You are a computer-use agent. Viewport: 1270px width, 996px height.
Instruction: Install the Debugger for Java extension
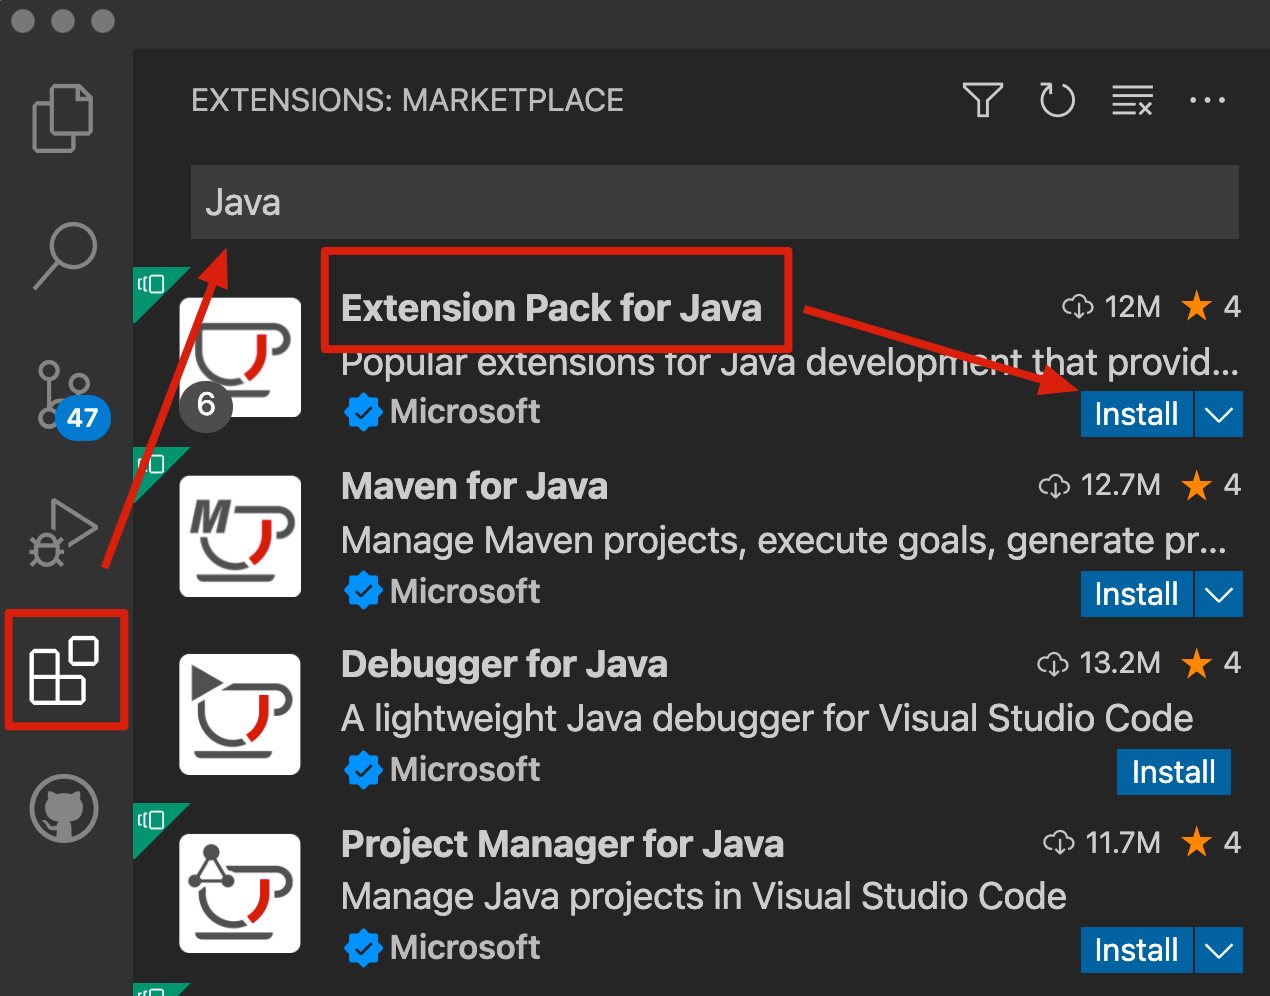click(x=1174, y=772)
